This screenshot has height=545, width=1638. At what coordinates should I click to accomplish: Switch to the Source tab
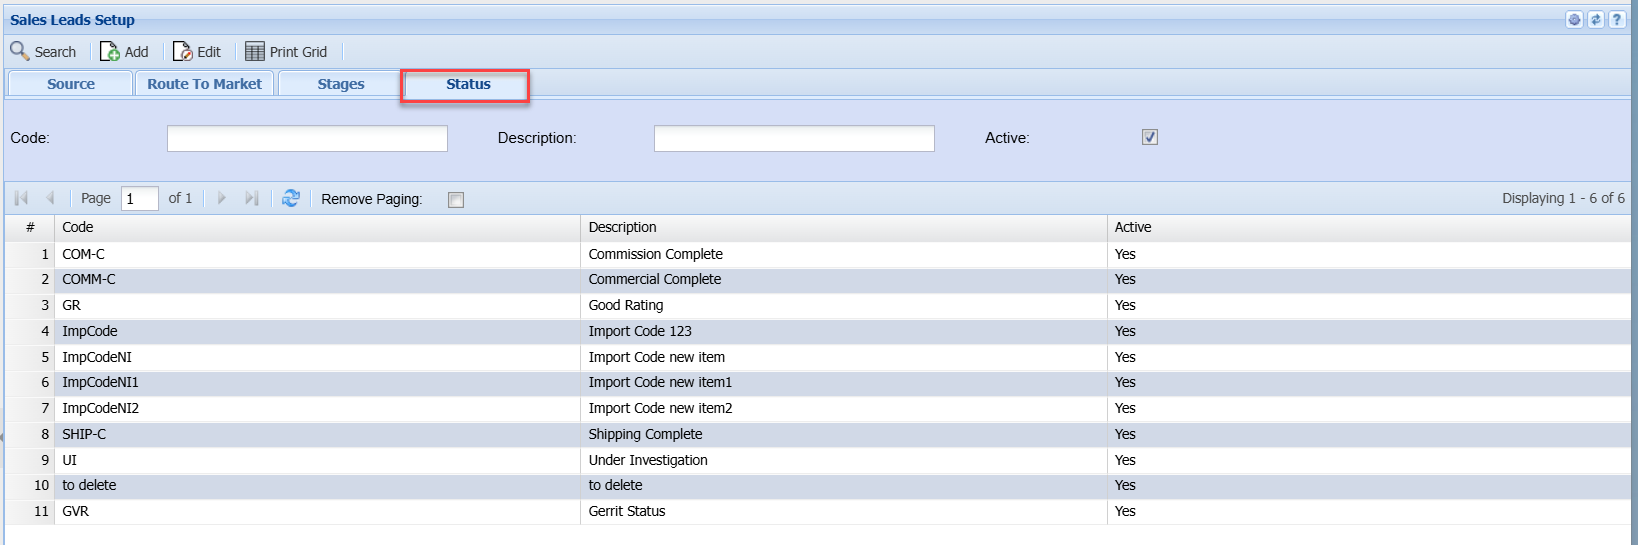click(x=71, y=84)
